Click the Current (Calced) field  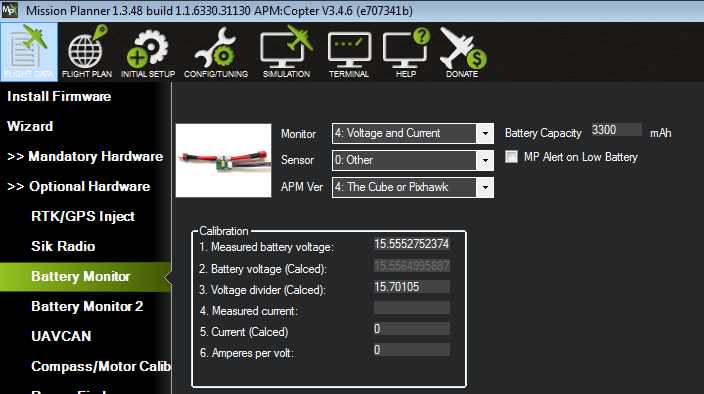pyautogui.click(x=412, y=329)
